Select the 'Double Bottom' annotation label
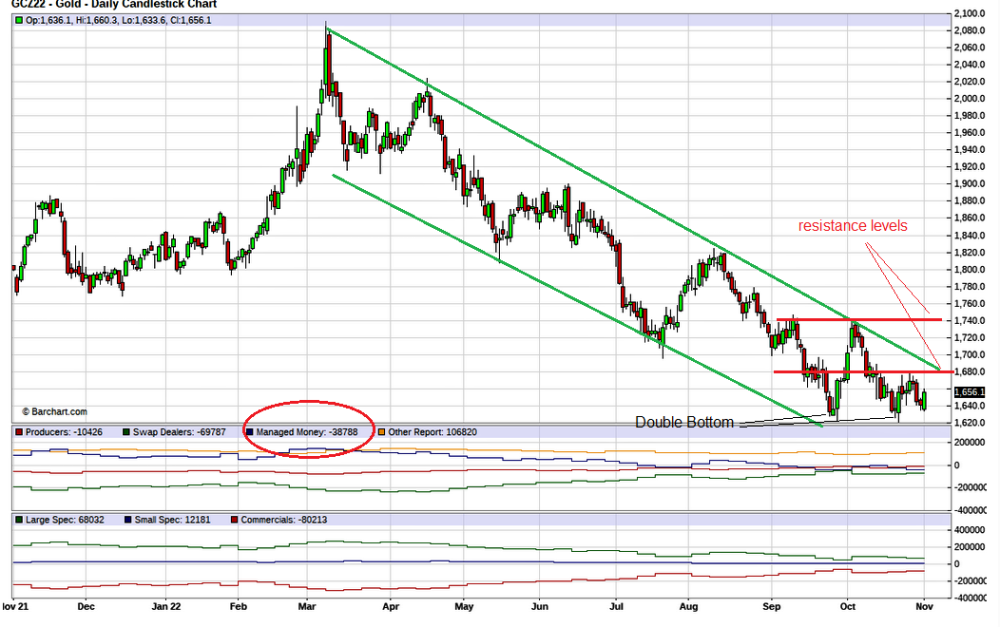Viewport: 1000px width, 627px height. point(684,423)
